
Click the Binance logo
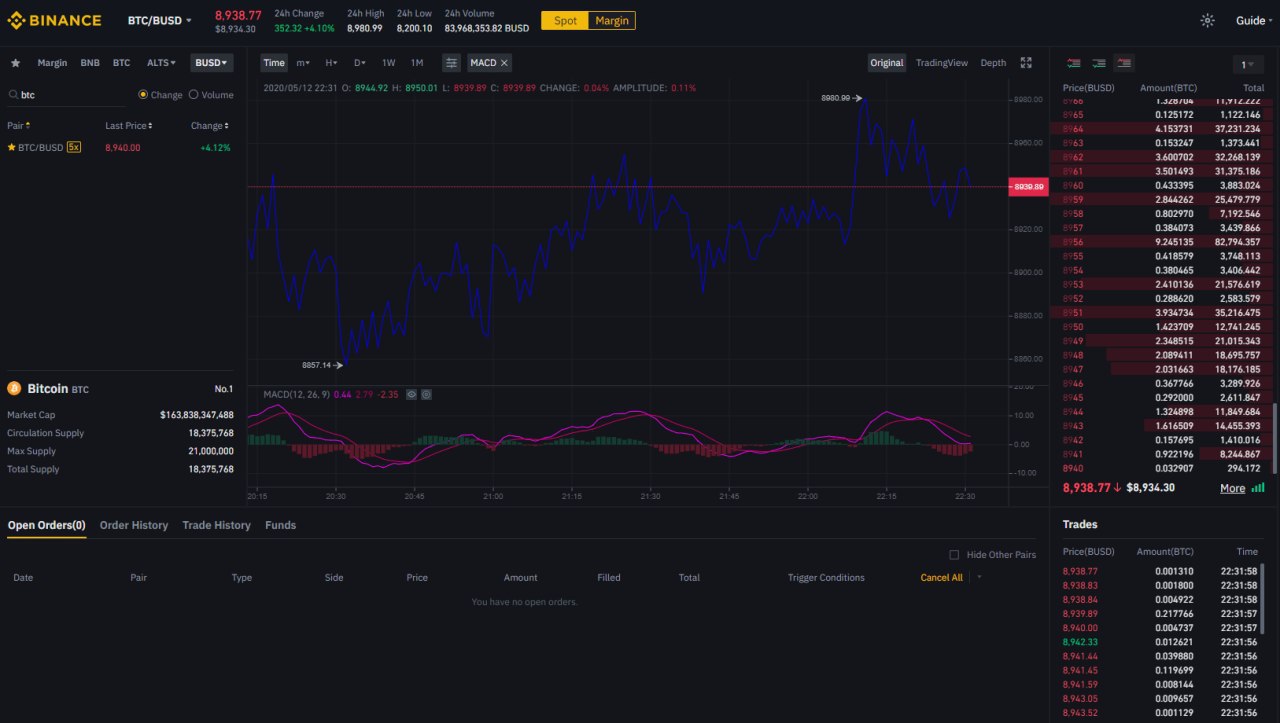tap(55, 20)
